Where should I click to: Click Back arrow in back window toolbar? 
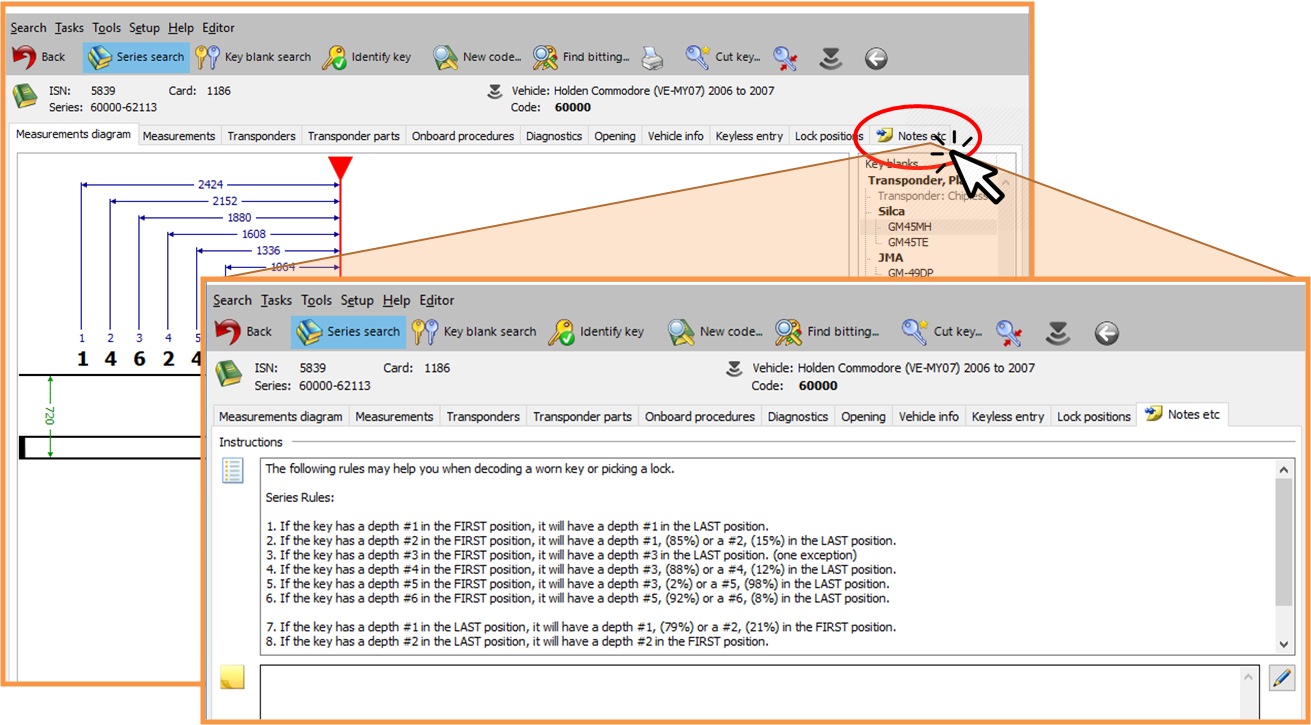click(39, 57)
